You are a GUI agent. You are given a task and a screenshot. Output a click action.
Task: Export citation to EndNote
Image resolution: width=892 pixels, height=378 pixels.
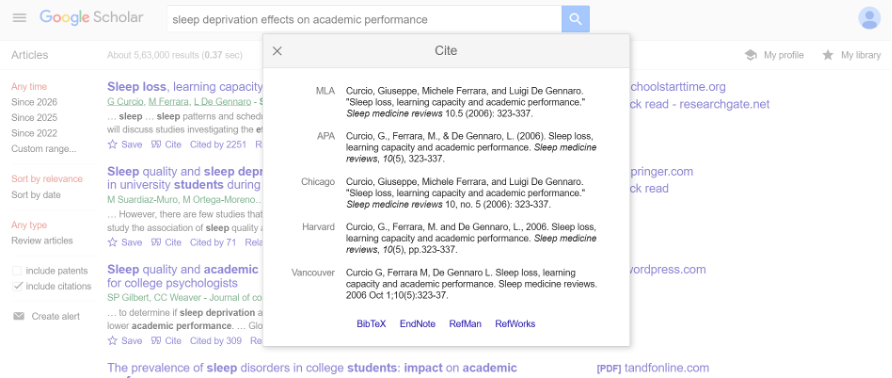click(x=418, y=324)
